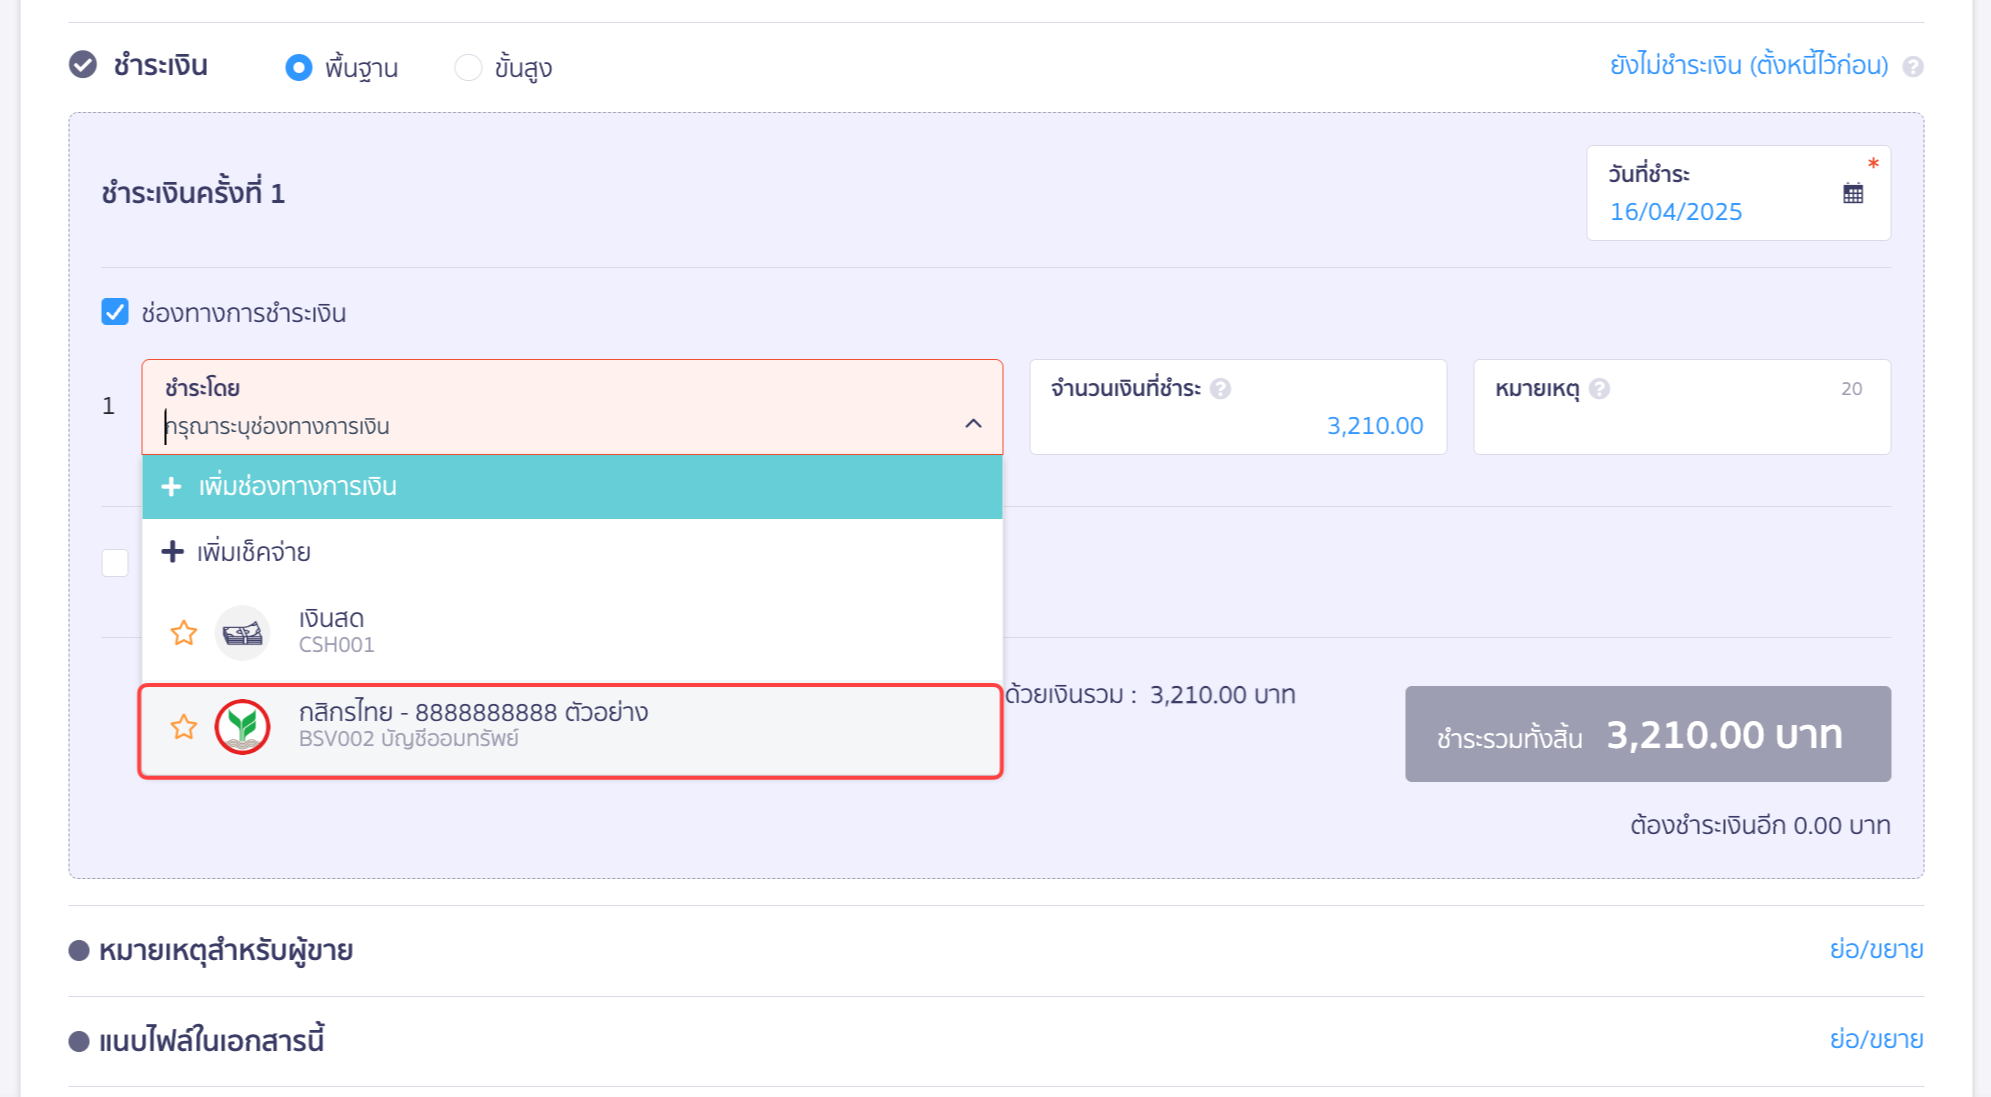1991x1097 pixels.
Task: Show help icon beside หมายเหตุ
Action: click(x=1599, y=389)
